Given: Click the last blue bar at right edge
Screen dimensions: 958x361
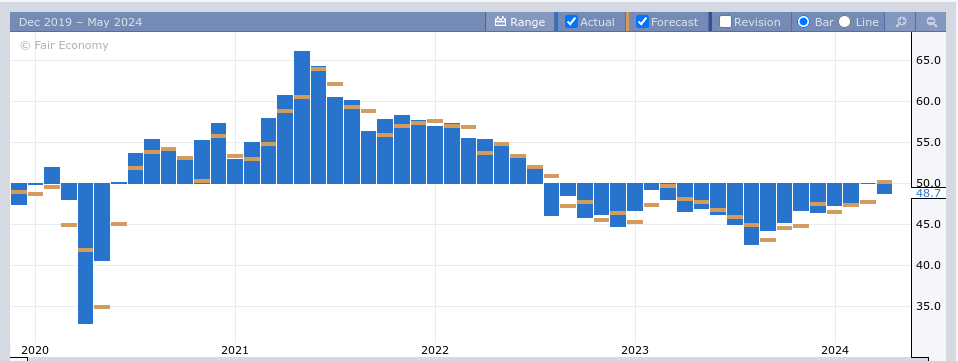Looking at the screenshot, I should pos(884,189).
